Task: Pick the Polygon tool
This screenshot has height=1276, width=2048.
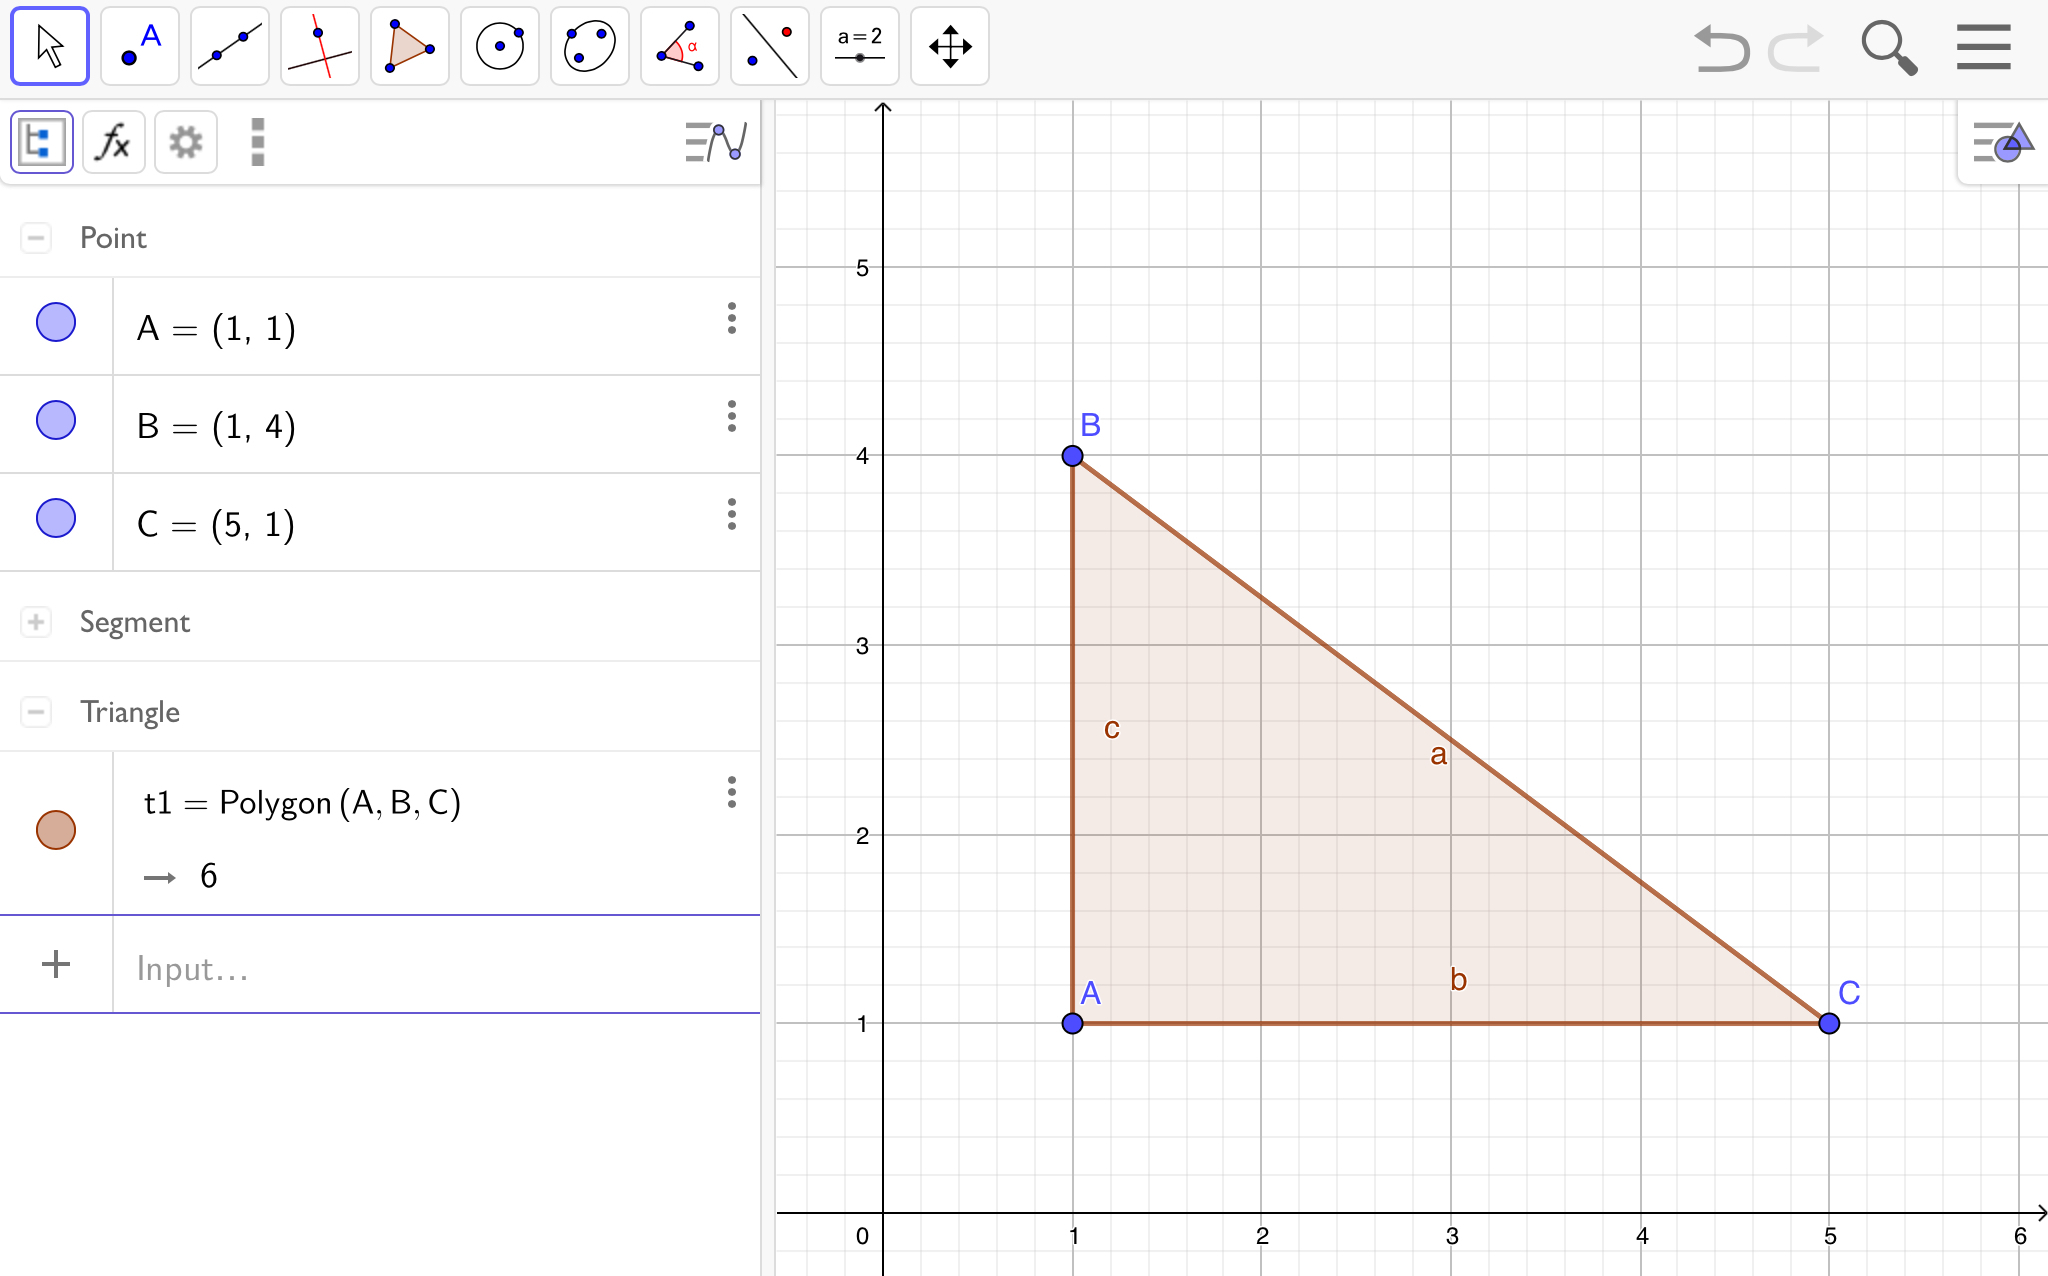Action: (410, 46)
